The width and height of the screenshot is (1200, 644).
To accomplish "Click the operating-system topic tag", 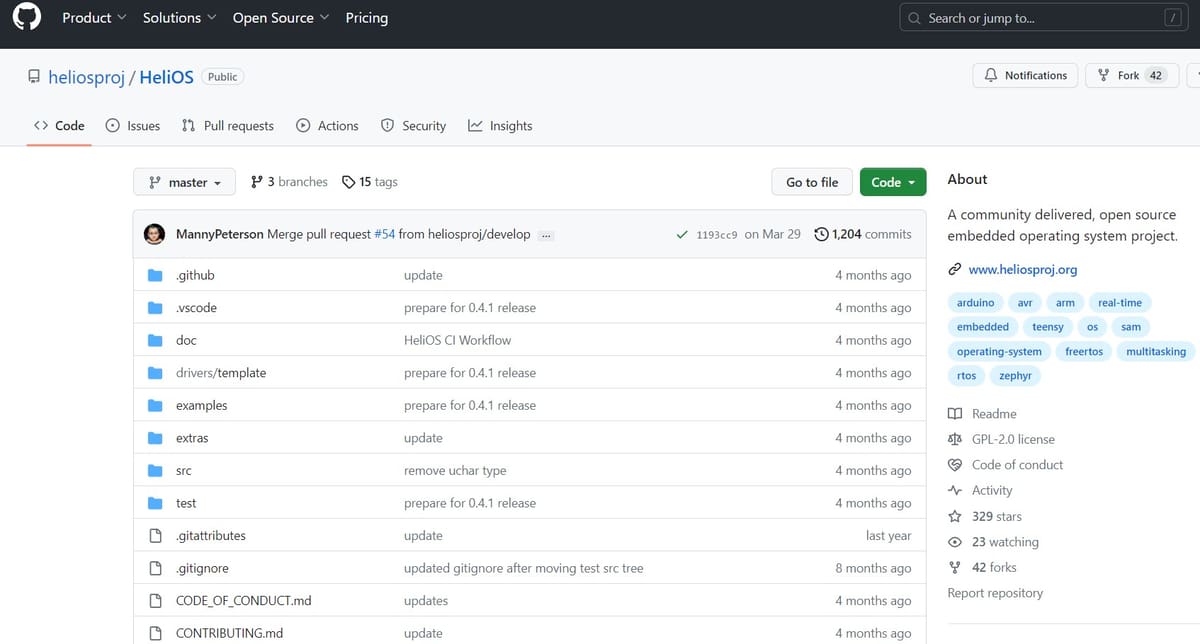I will click(999, 351).
